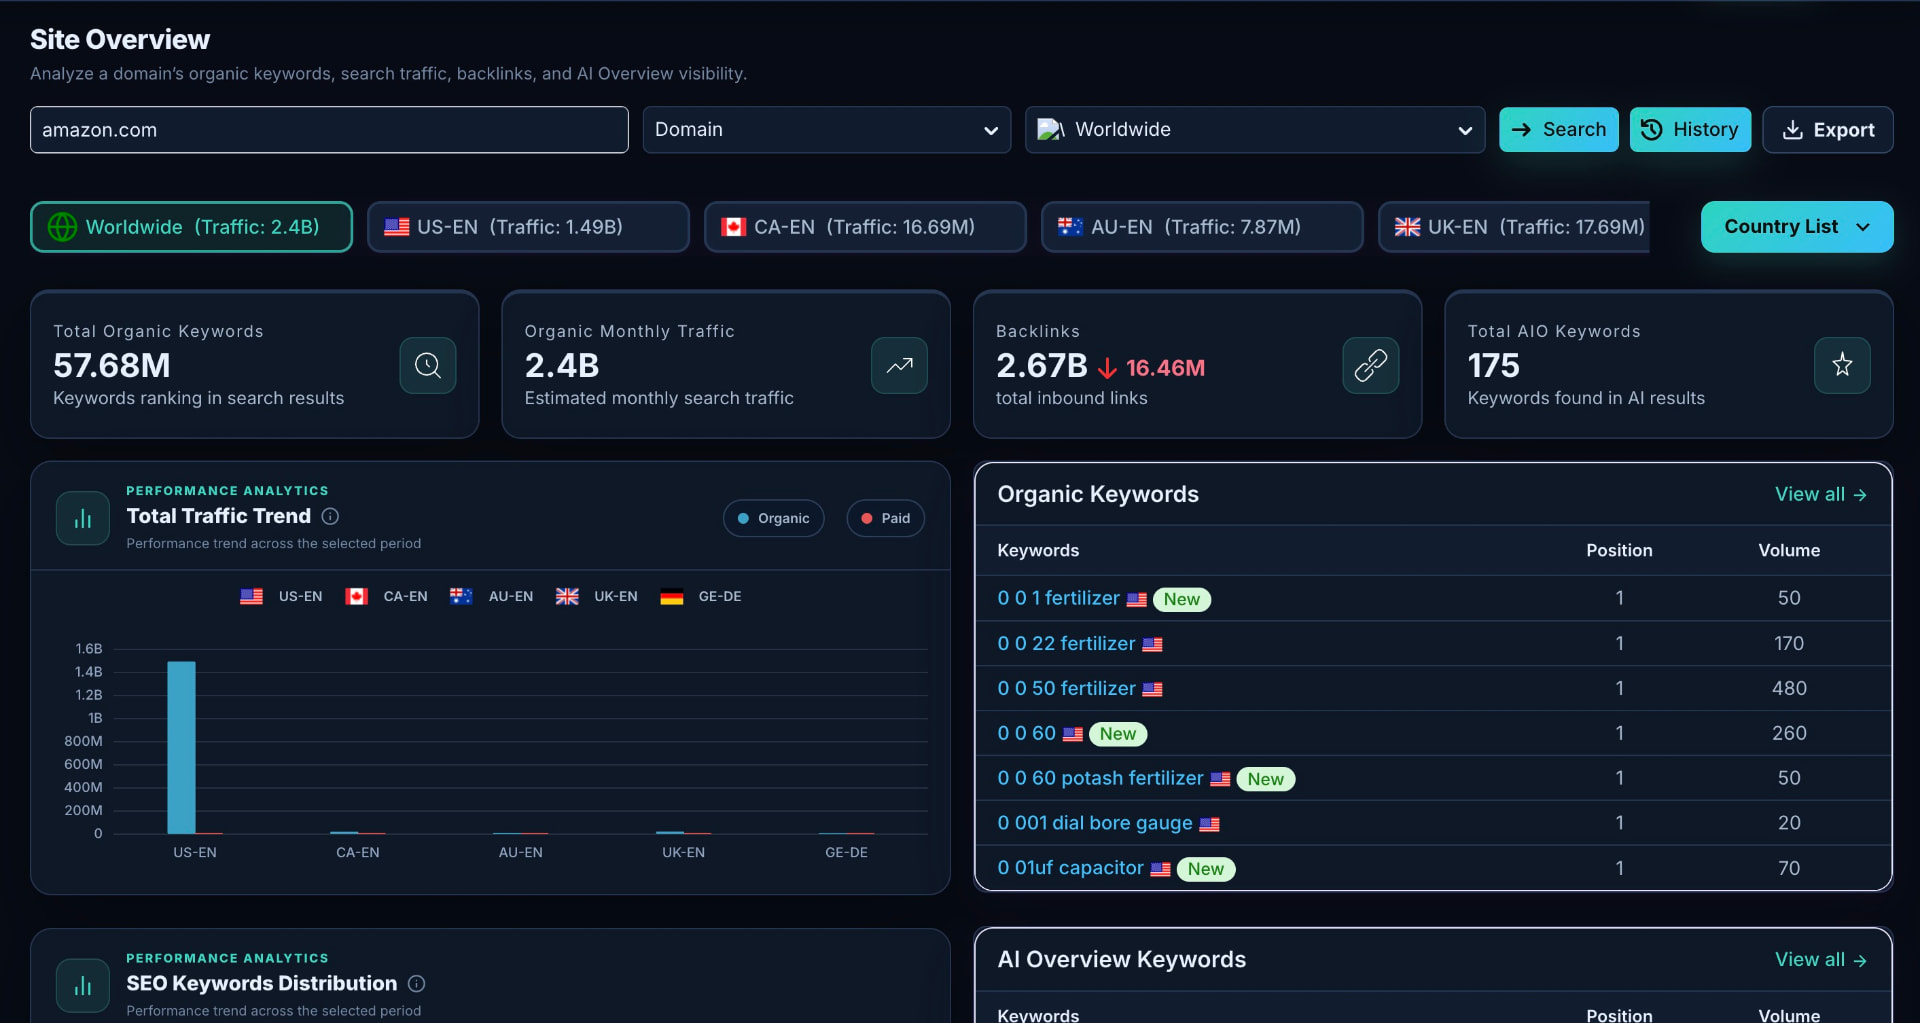Screen dimensions: 1920x1023
Task: Click the GE-DE flag in chart legend
Action: 672,596
